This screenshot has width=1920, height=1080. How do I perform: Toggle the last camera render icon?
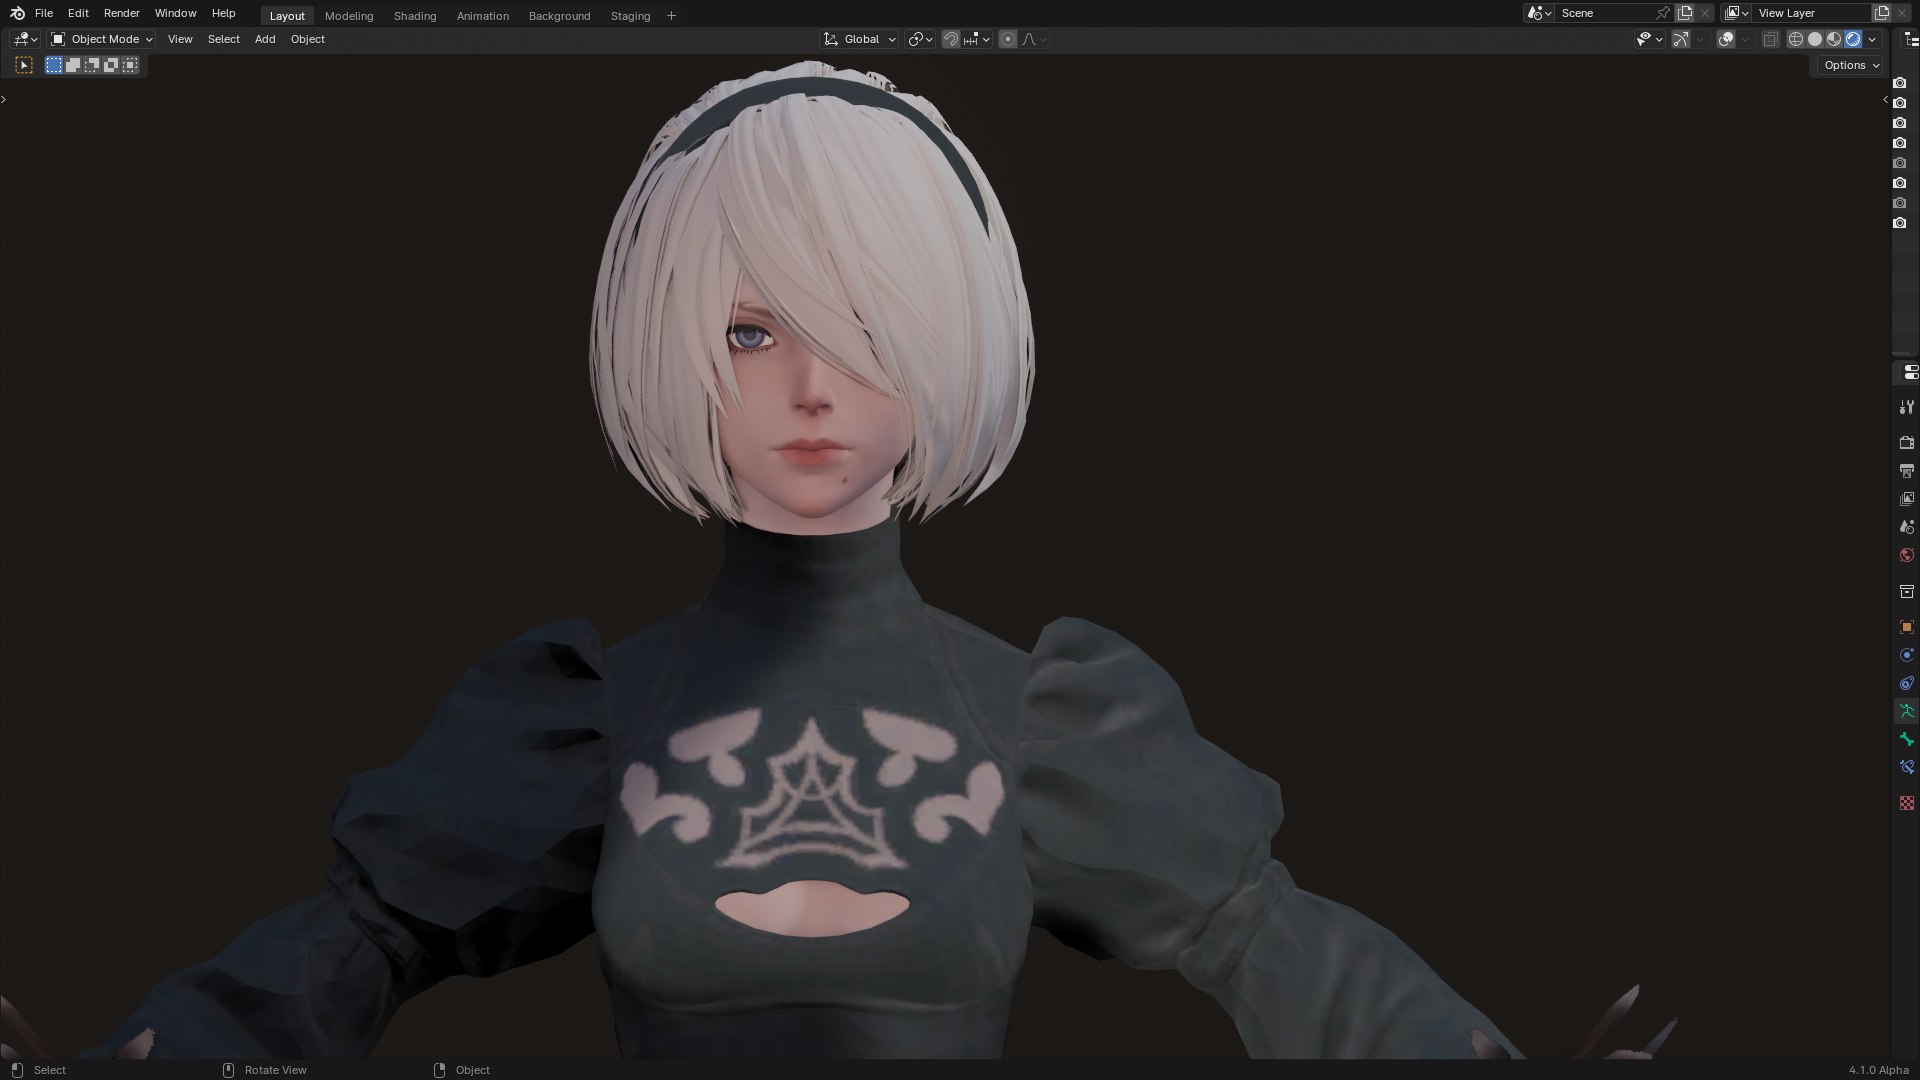click(x=1900, y=223)
